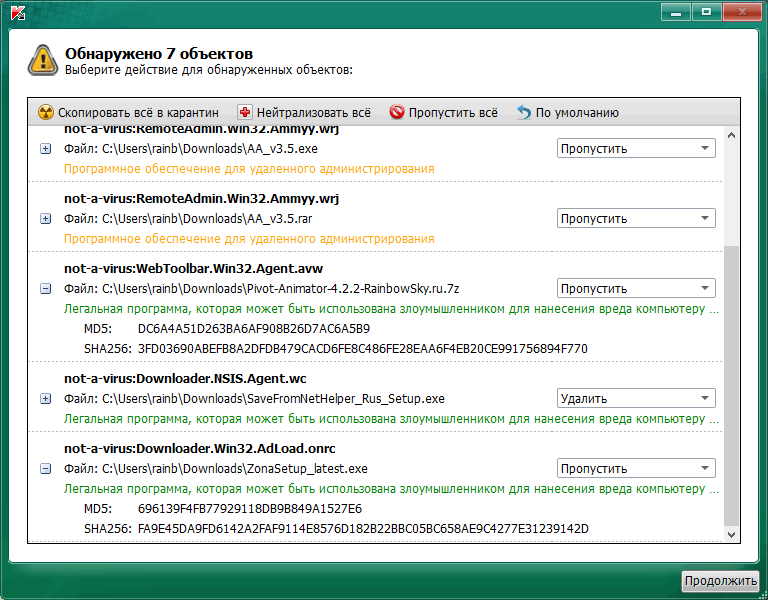Screen dimensions: 768x600
Task: Click heading 'Обнаружено 7 объектов'
Action: coord(159,54)
